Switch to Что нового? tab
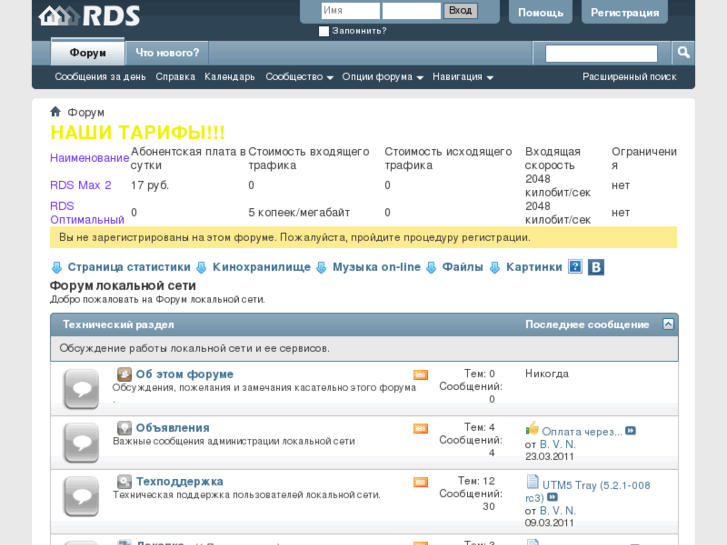Viewport: 727px width, 545px height. click(x=167, y=53)
